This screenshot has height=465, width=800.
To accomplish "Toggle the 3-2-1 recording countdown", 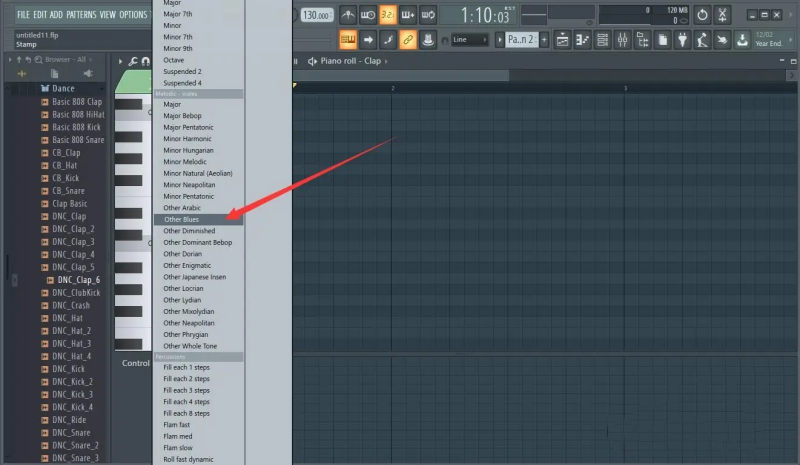I will click(x=388, y=15).
